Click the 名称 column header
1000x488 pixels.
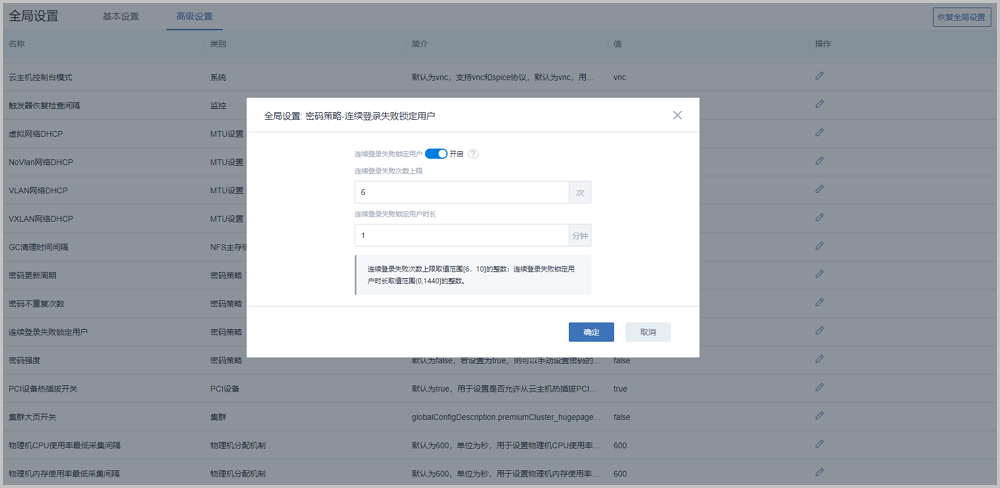[x=17, y=44]
